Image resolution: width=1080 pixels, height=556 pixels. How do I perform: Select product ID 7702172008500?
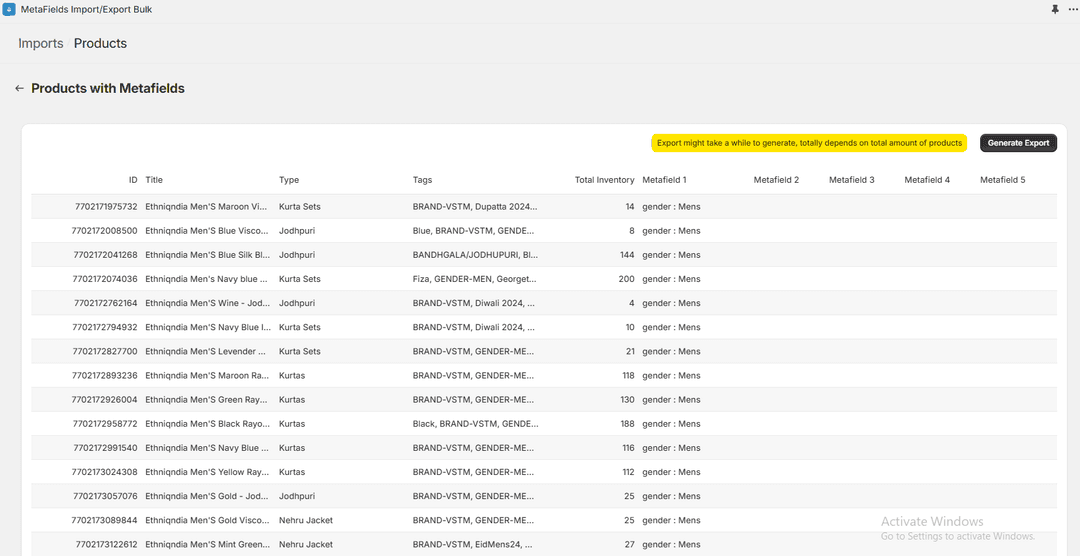(x=105, y=231)
